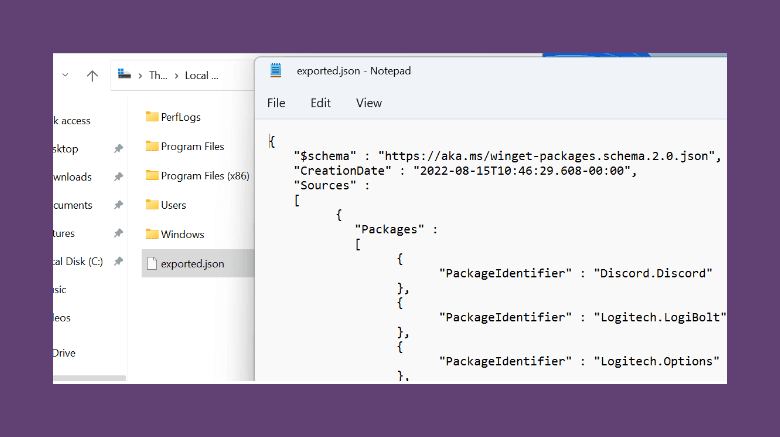The width and height of the screenshot is (780, 437).
Task: Open OneDrive in navigation pane
Action: click(x=64, y=353)
